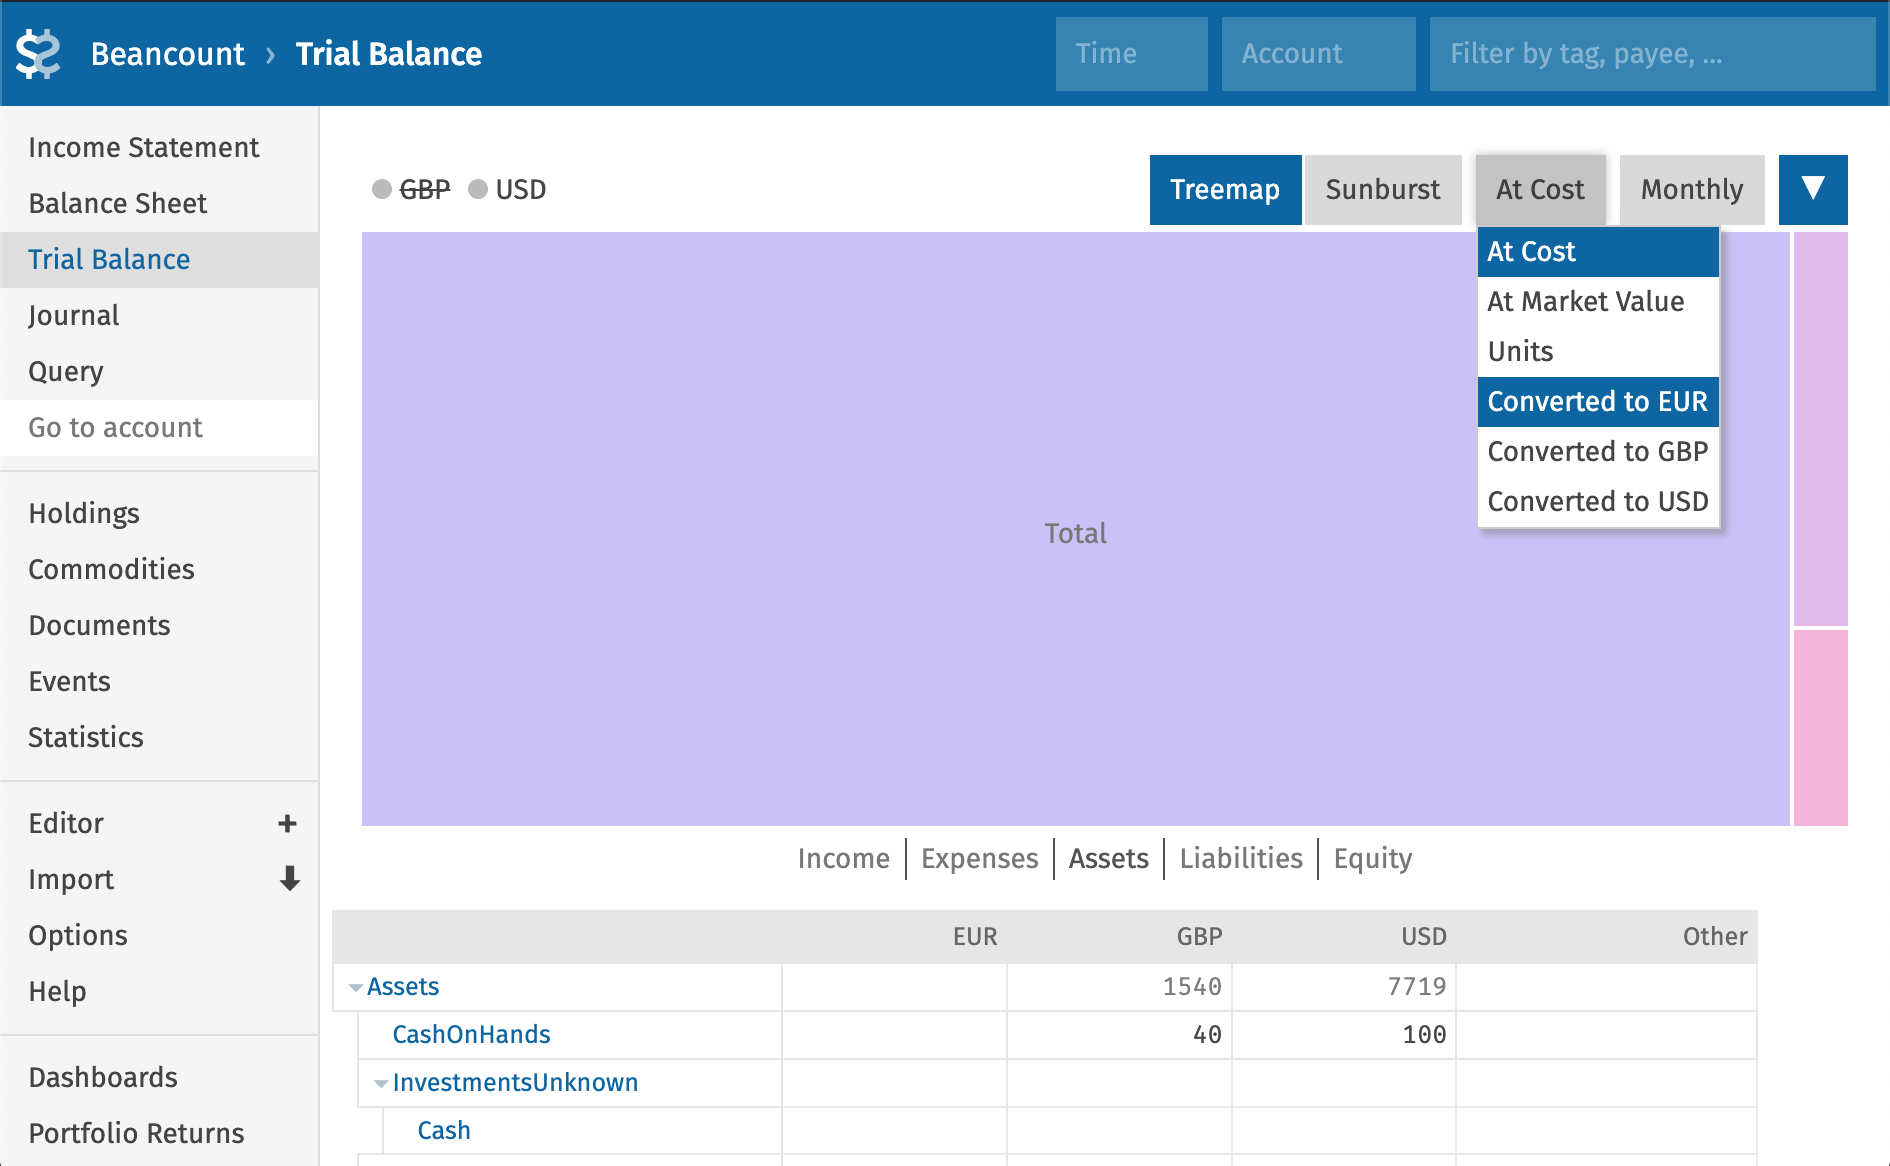Viewport: 1890px width, 1166px height.
Task: Click the Beancount logo icon
Action: [x=38, y=53]
